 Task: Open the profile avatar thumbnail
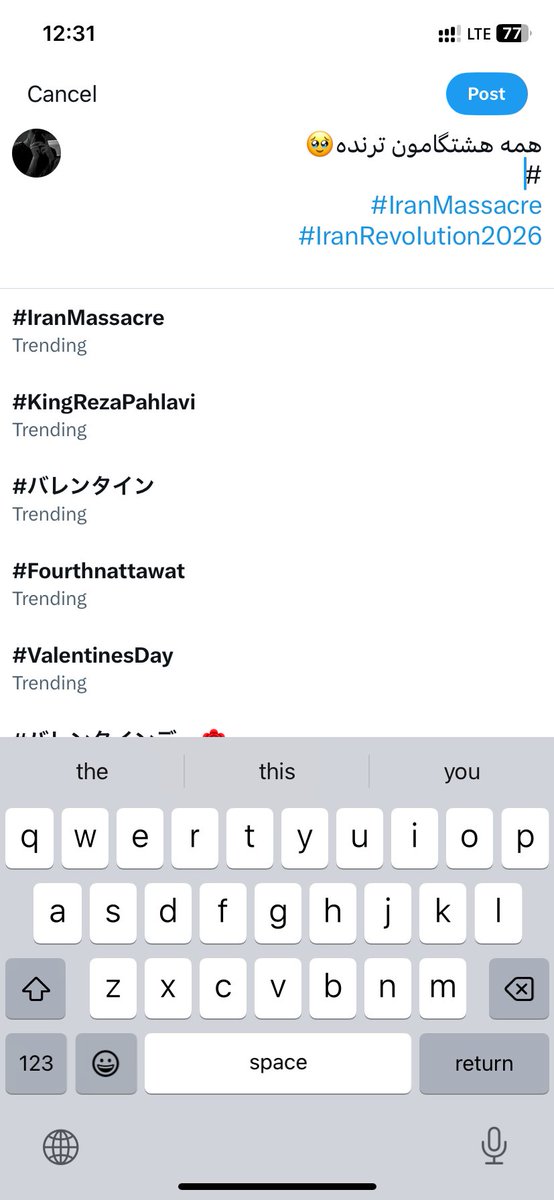pyautogui.click(x=37, y=153)
